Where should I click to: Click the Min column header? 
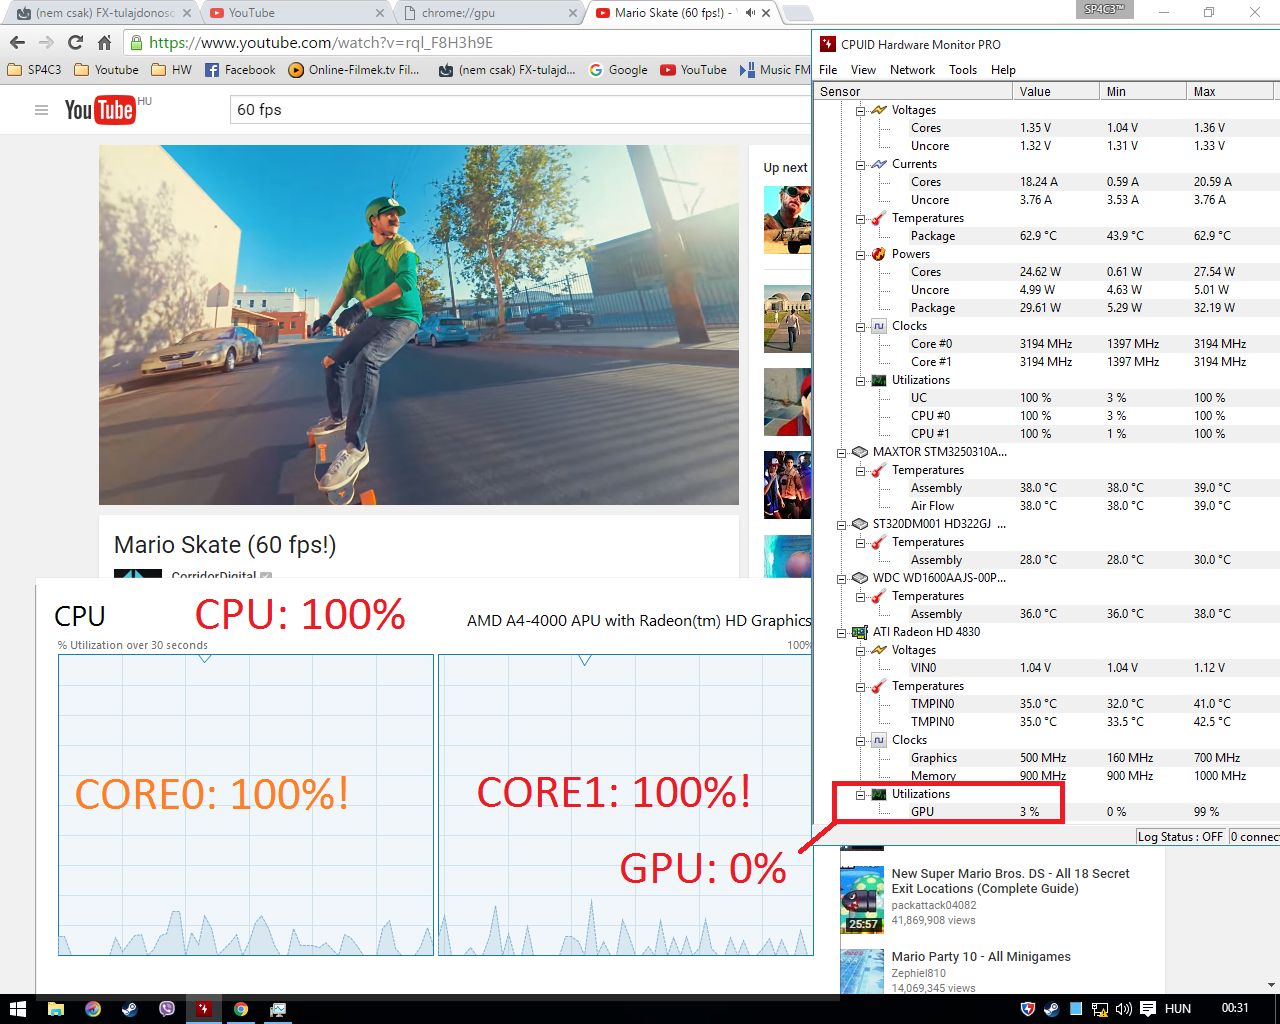point(1142,91)
